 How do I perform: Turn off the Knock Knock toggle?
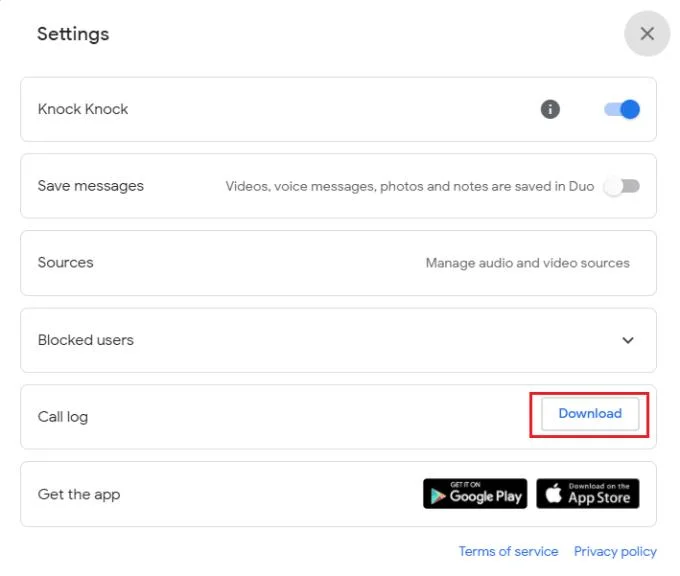click(622, 109)
